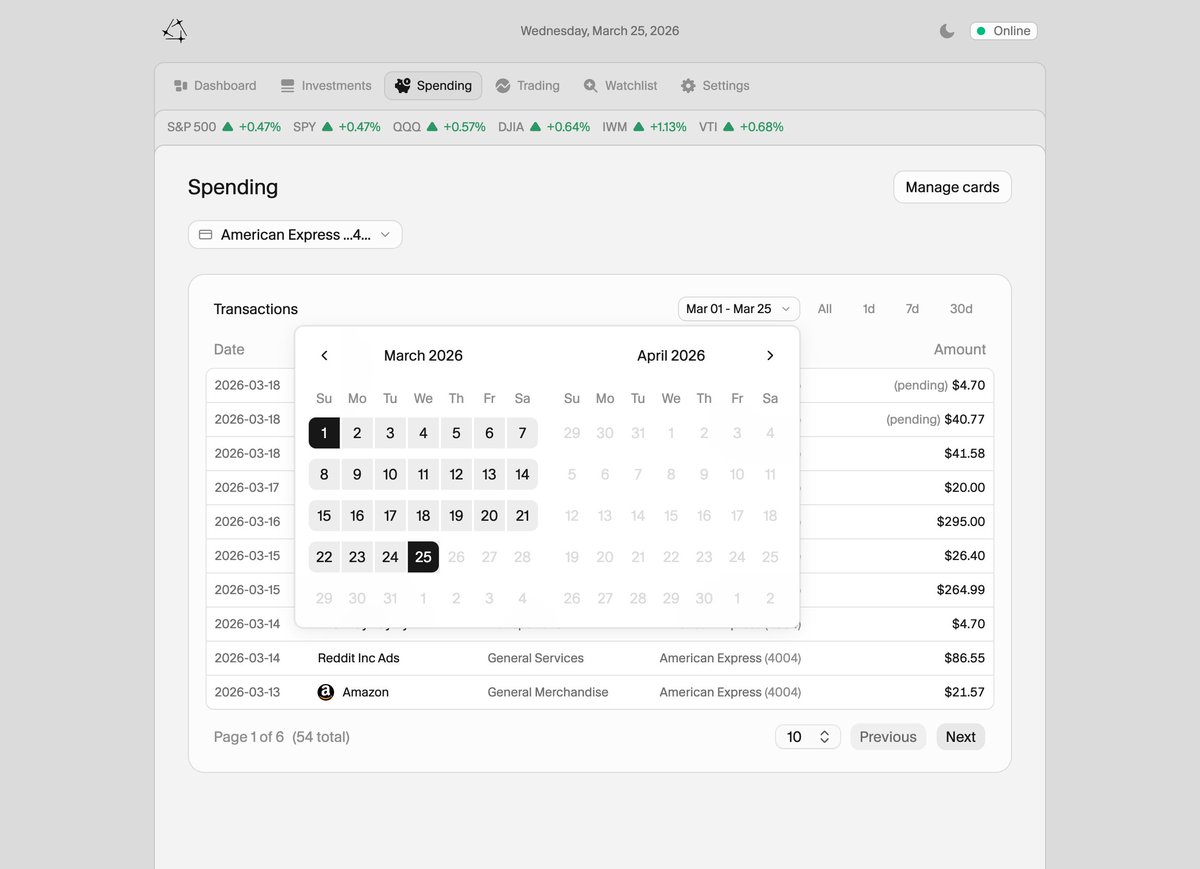Click the S&P 500 ticker
This screenshot has width=1200, height=869.
pos(224,127)
